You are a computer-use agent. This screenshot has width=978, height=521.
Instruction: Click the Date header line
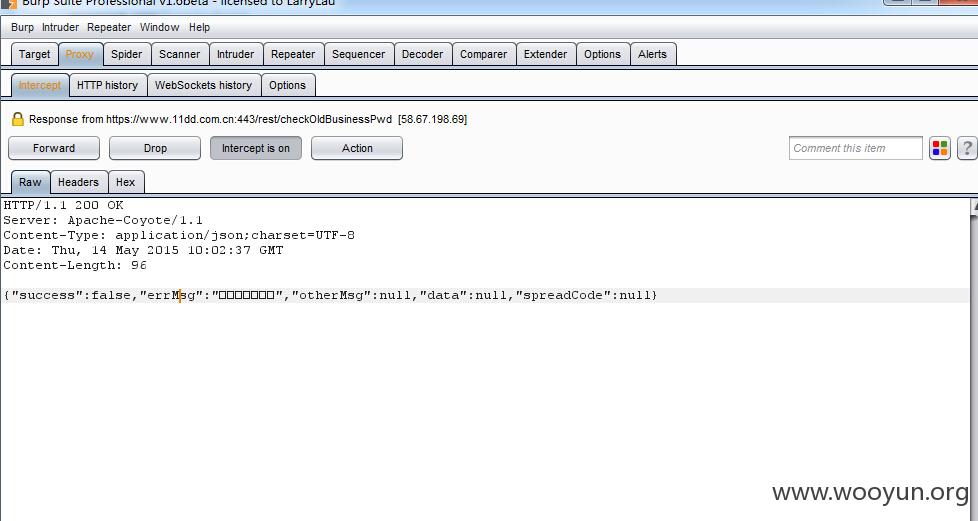pos(143,250)
